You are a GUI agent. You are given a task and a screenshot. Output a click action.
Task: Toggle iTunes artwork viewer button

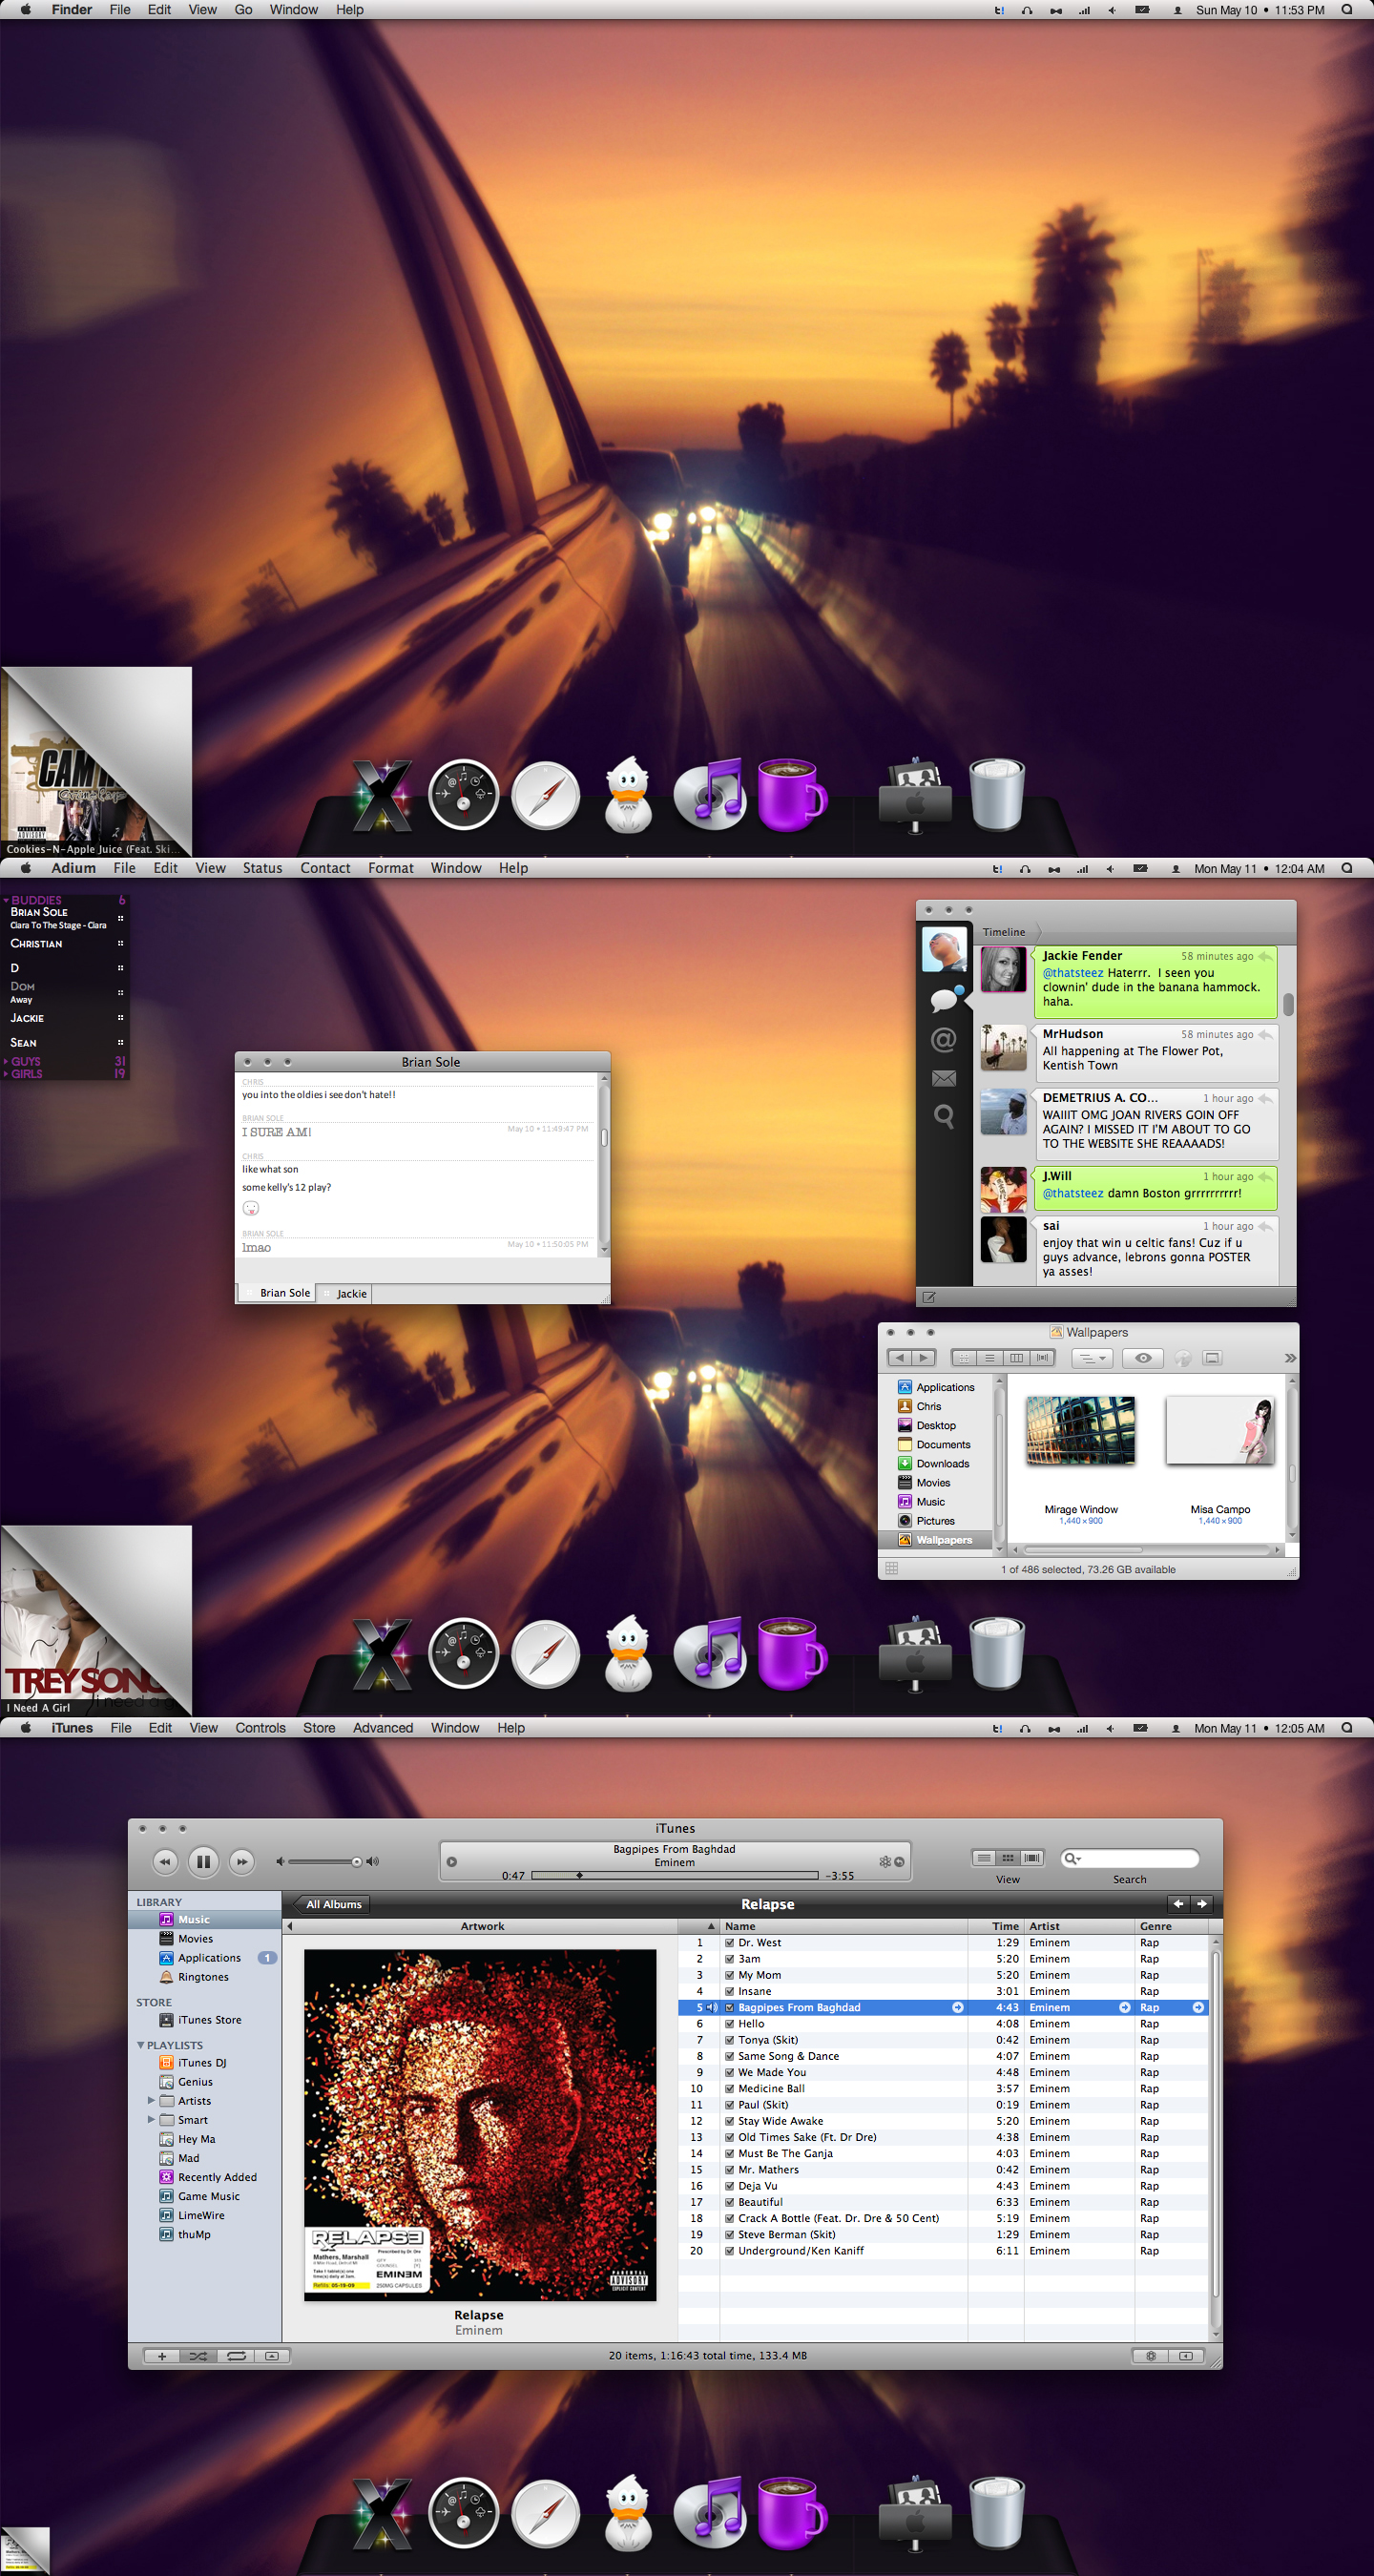tap(272, 2356)
